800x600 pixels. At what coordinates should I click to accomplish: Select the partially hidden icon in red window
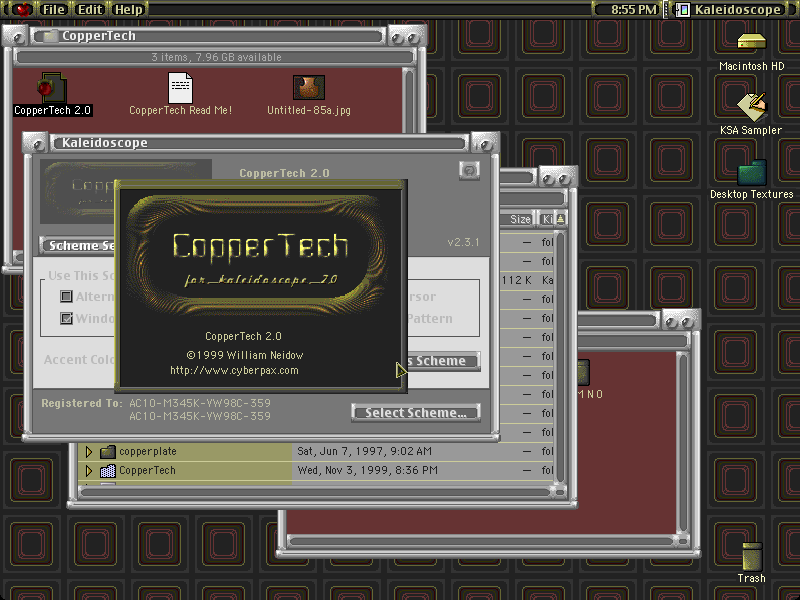pyautogui.click(x=584, y=372)
